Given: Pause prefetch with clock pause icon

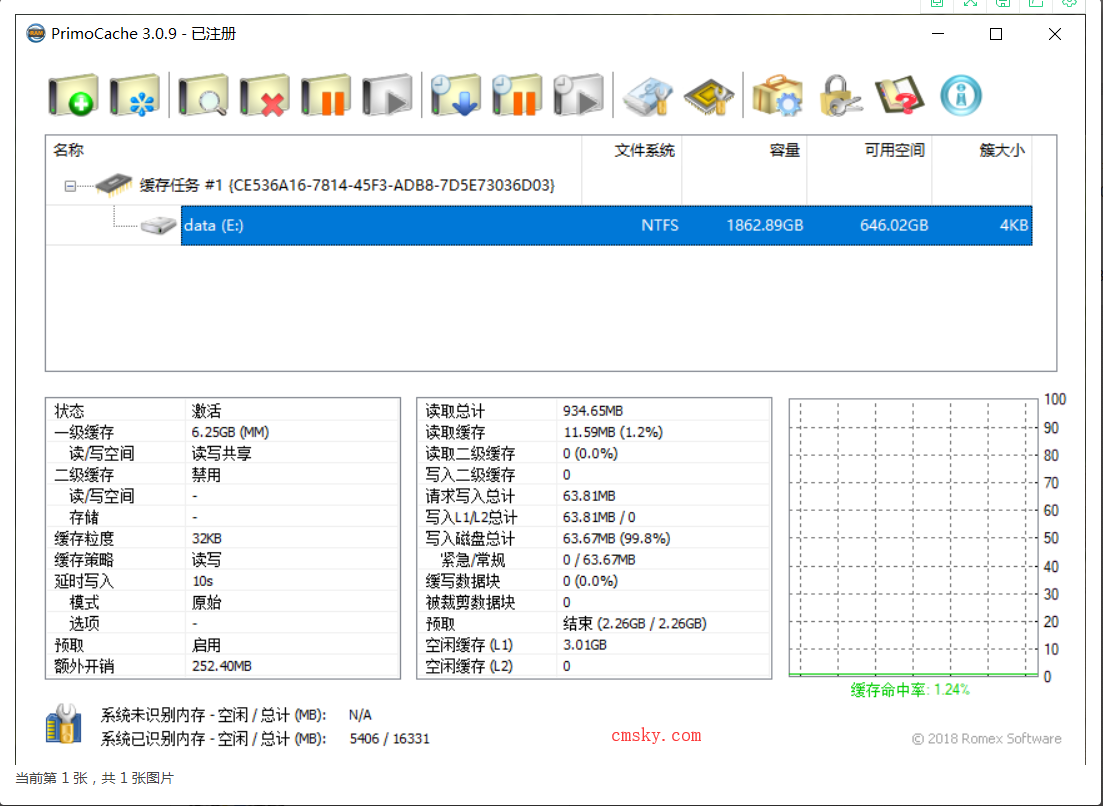Looking at the screenshot, I should pyautogui.click(x=517, y=95).
